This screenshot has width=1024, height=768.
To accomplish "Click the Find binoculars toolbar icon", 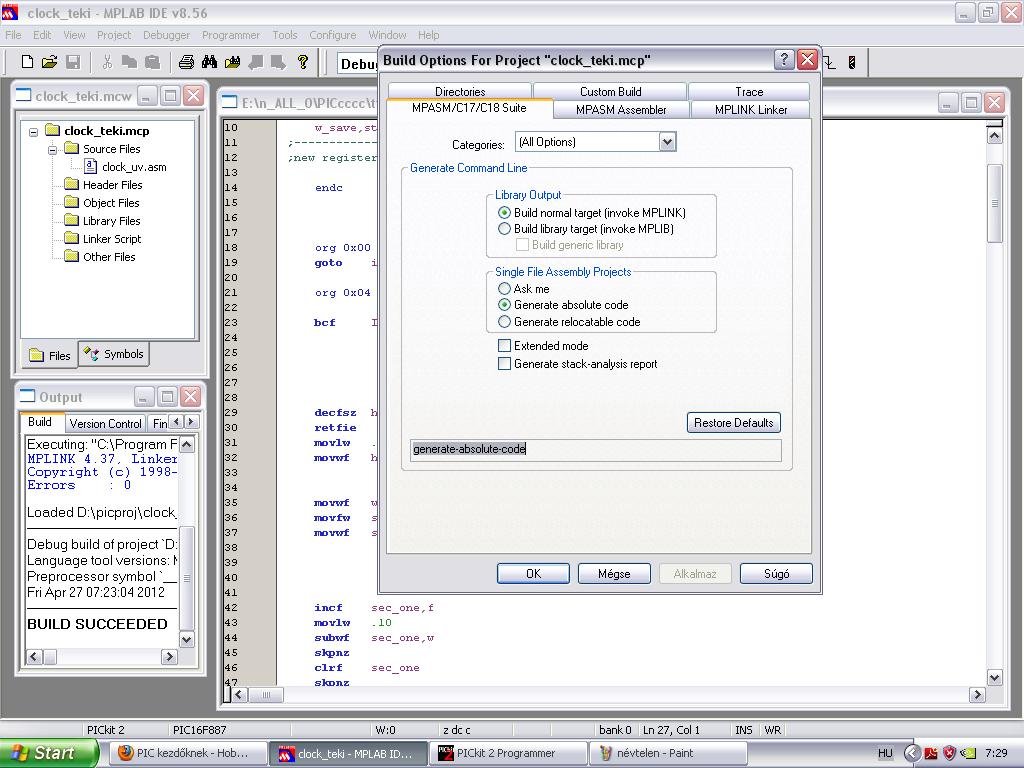I will [210, 62].
